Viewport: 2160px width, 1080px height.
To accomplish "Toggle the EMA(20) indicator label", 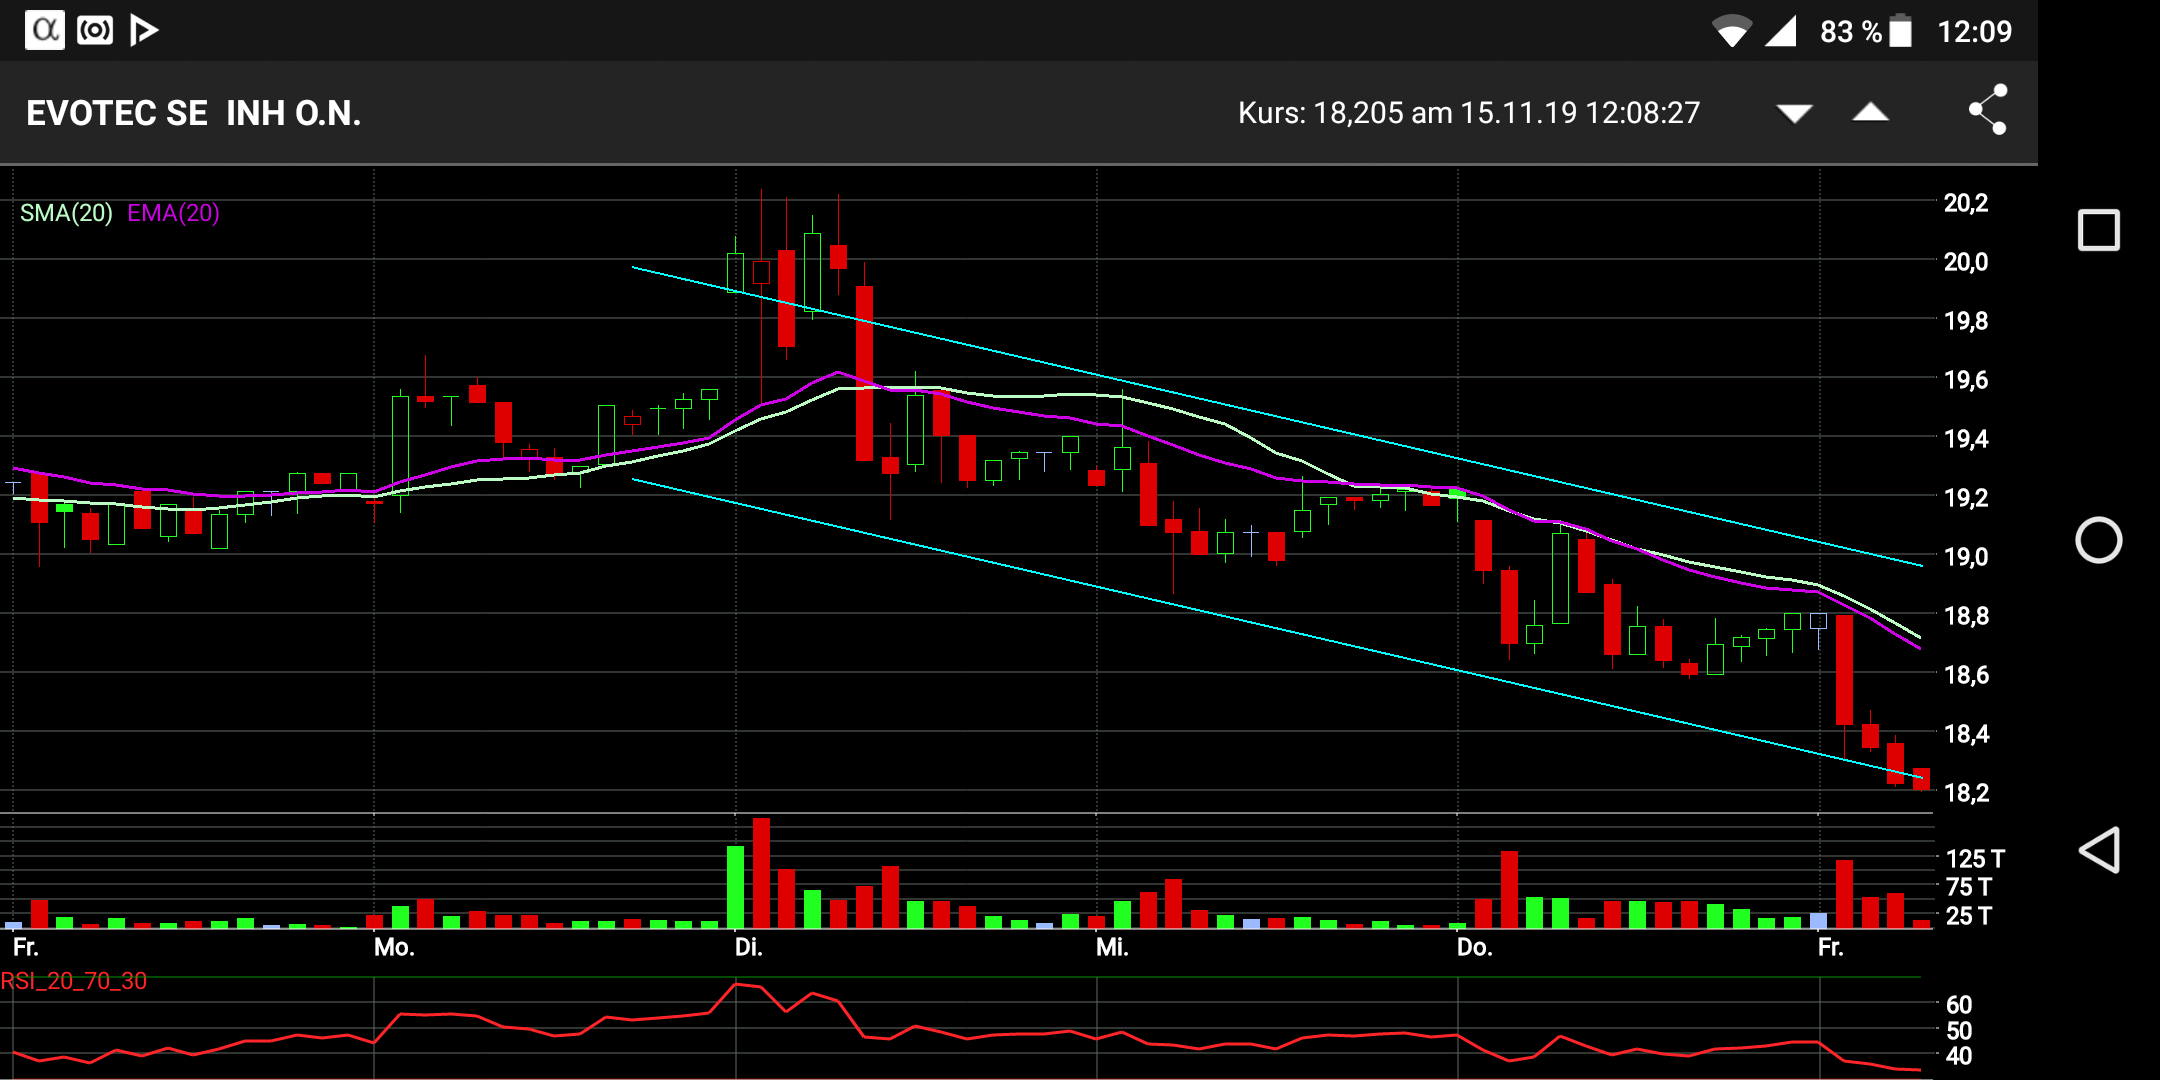I will point(173,213).
